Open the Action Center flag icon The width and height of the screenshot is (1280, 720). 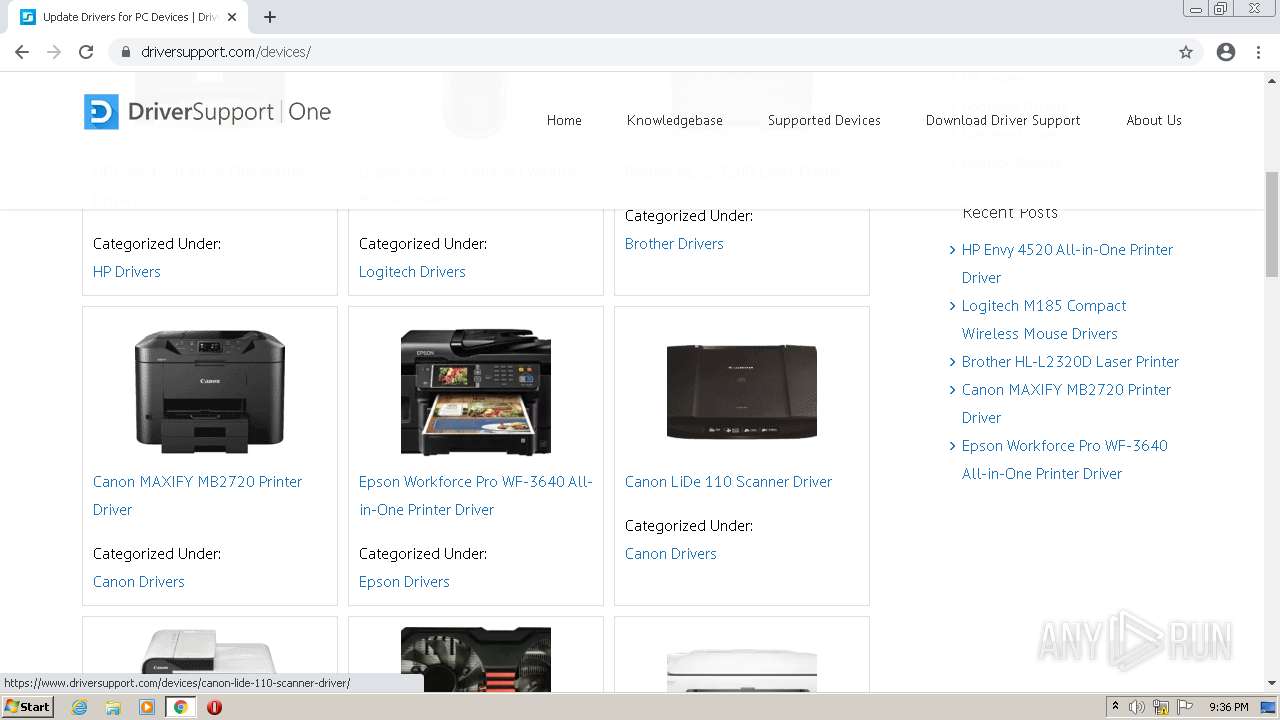pyautogui.click(x=1185, y=707)
